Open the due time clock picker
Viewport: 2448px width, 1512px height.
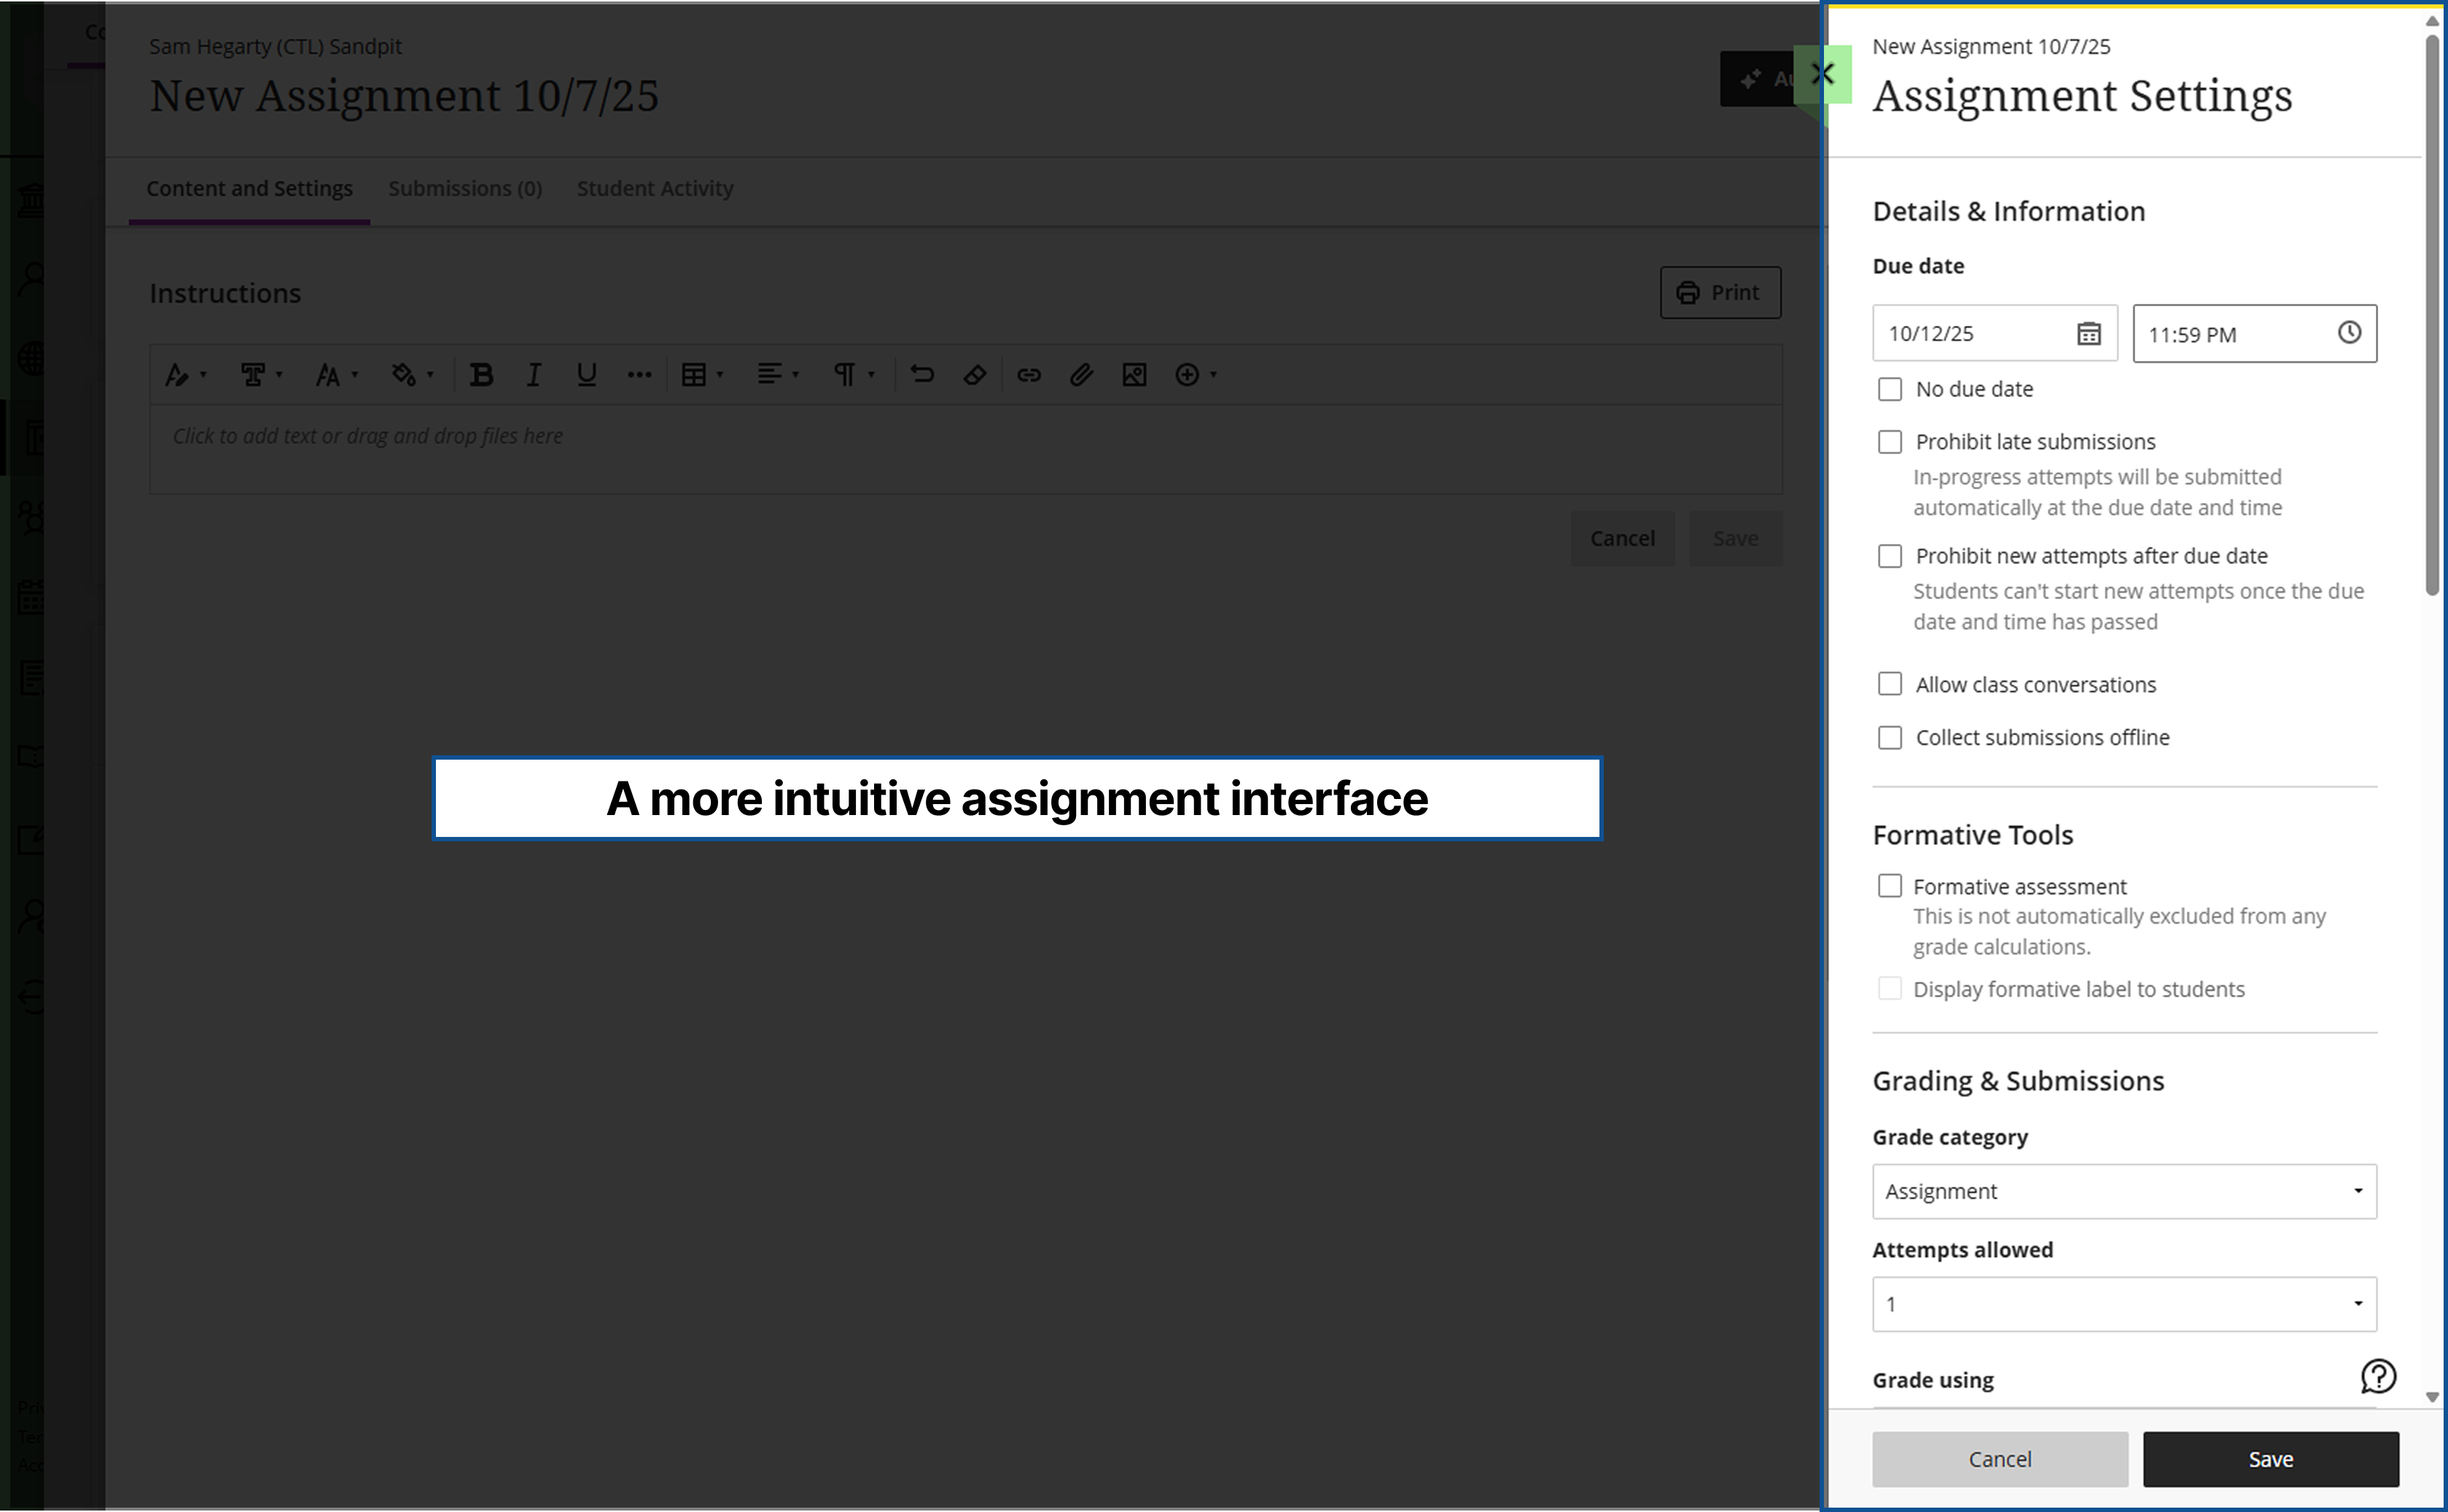[x=2350, y=333]
